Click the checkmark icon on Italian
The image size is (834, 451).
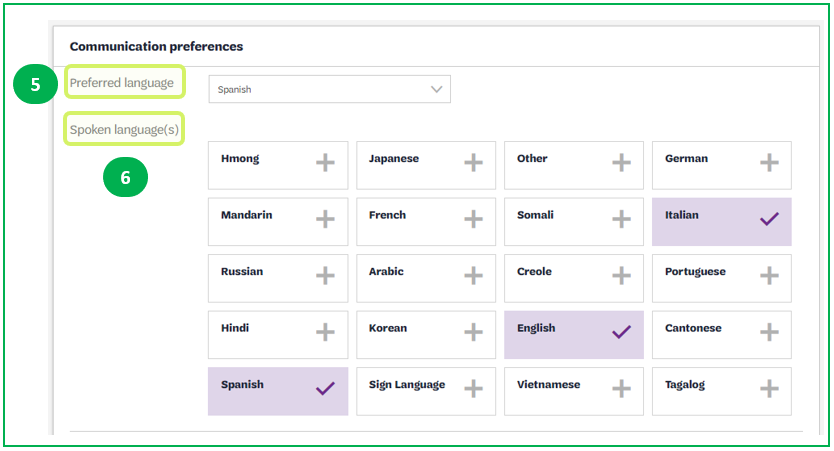[x=769, y=219]
